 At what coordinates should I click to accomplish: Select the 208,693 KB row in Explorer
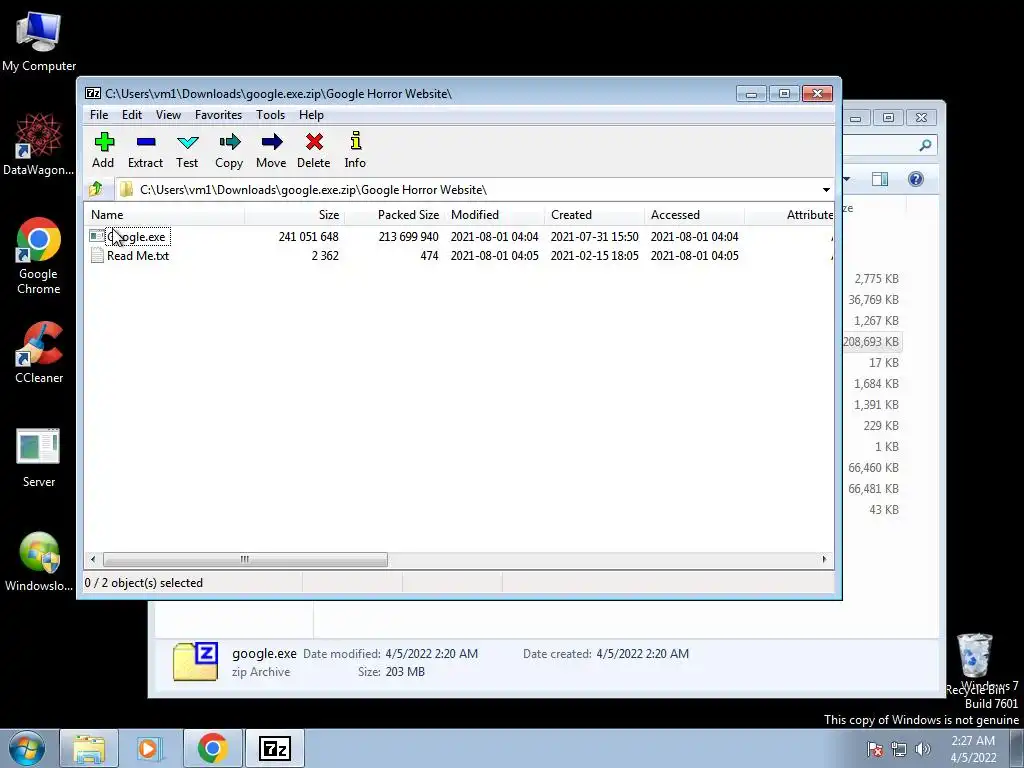pos(871,342)
